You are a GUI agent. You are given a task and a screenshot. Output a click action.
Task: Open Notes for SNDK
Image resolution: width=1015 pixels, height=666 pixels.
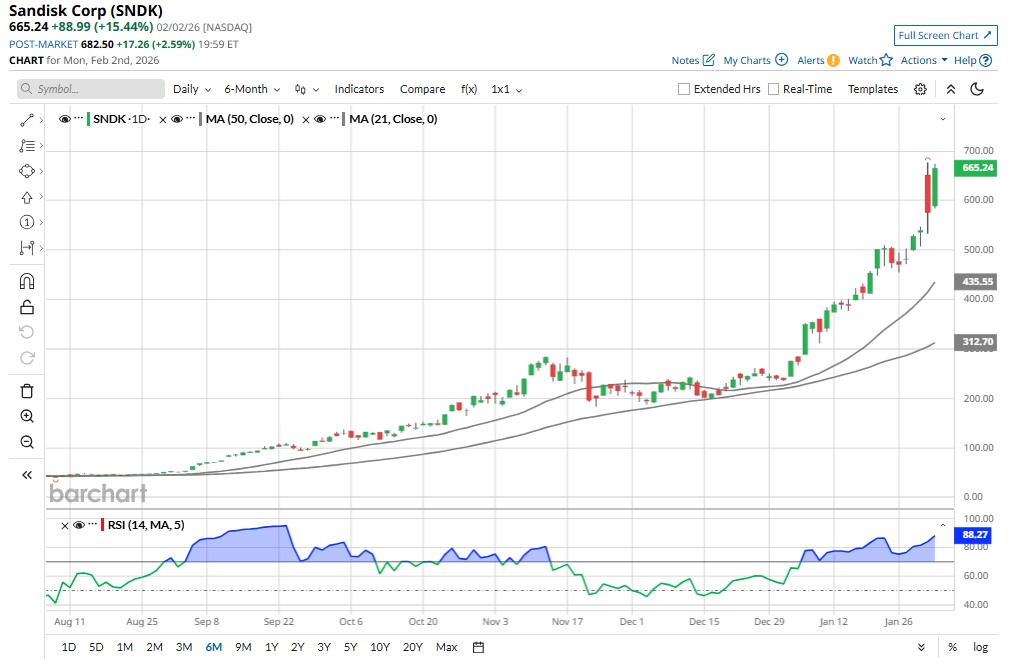[693, 60]
